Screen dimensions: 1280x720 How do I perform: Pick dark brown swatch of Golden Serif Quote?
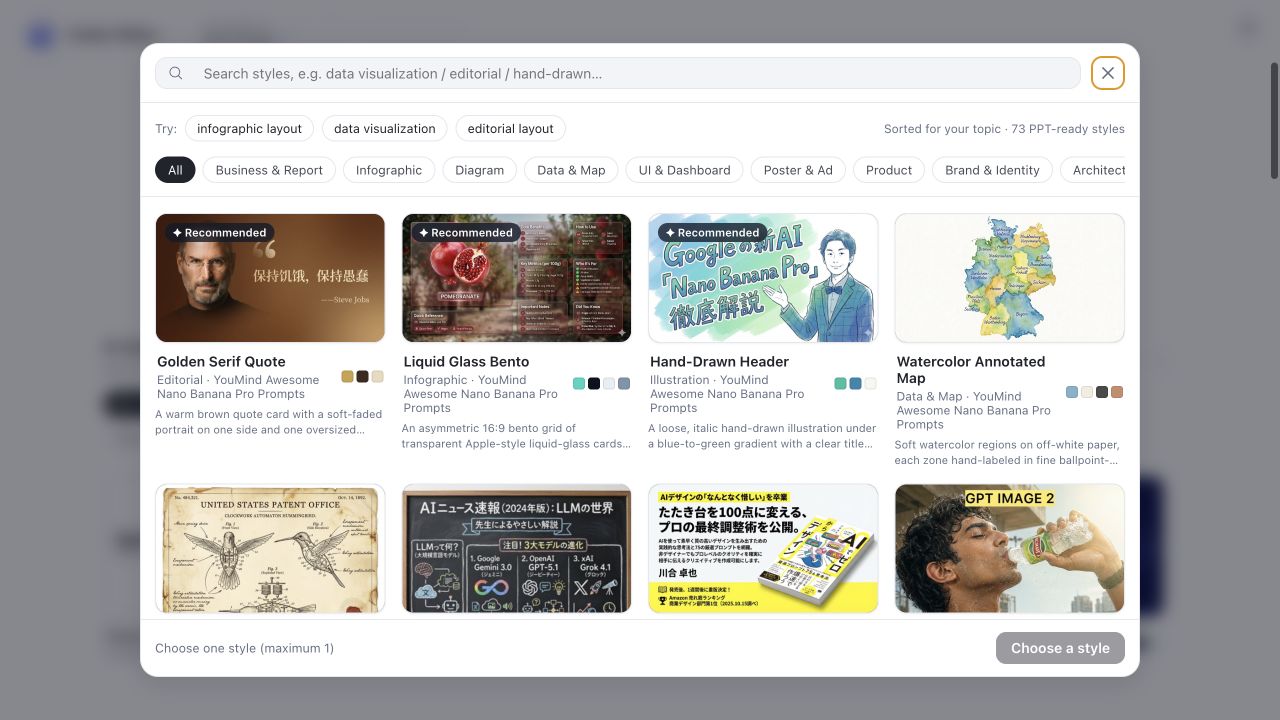(362, 377)
